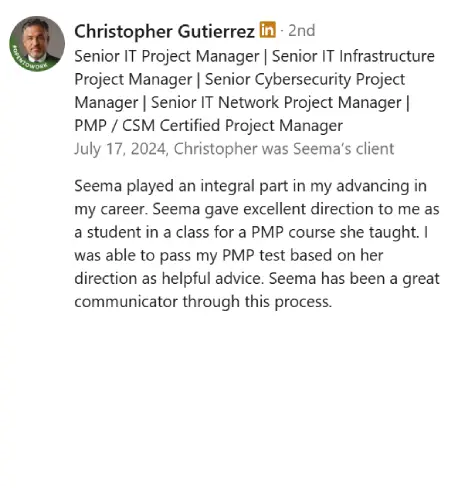Open the Christopher Gutierrez name link
This screenshot has width=466, height=488.
point(164,31)
